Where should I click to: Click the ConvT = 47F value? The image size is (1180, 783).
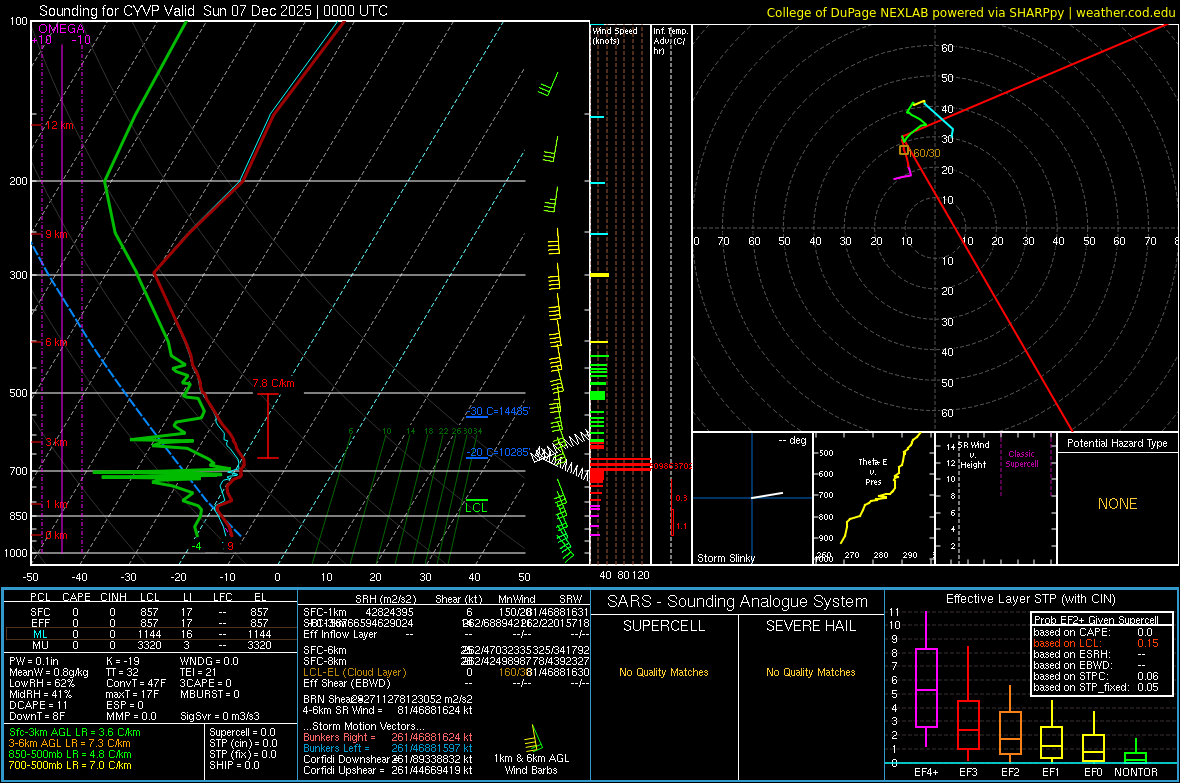pos(136,684)
